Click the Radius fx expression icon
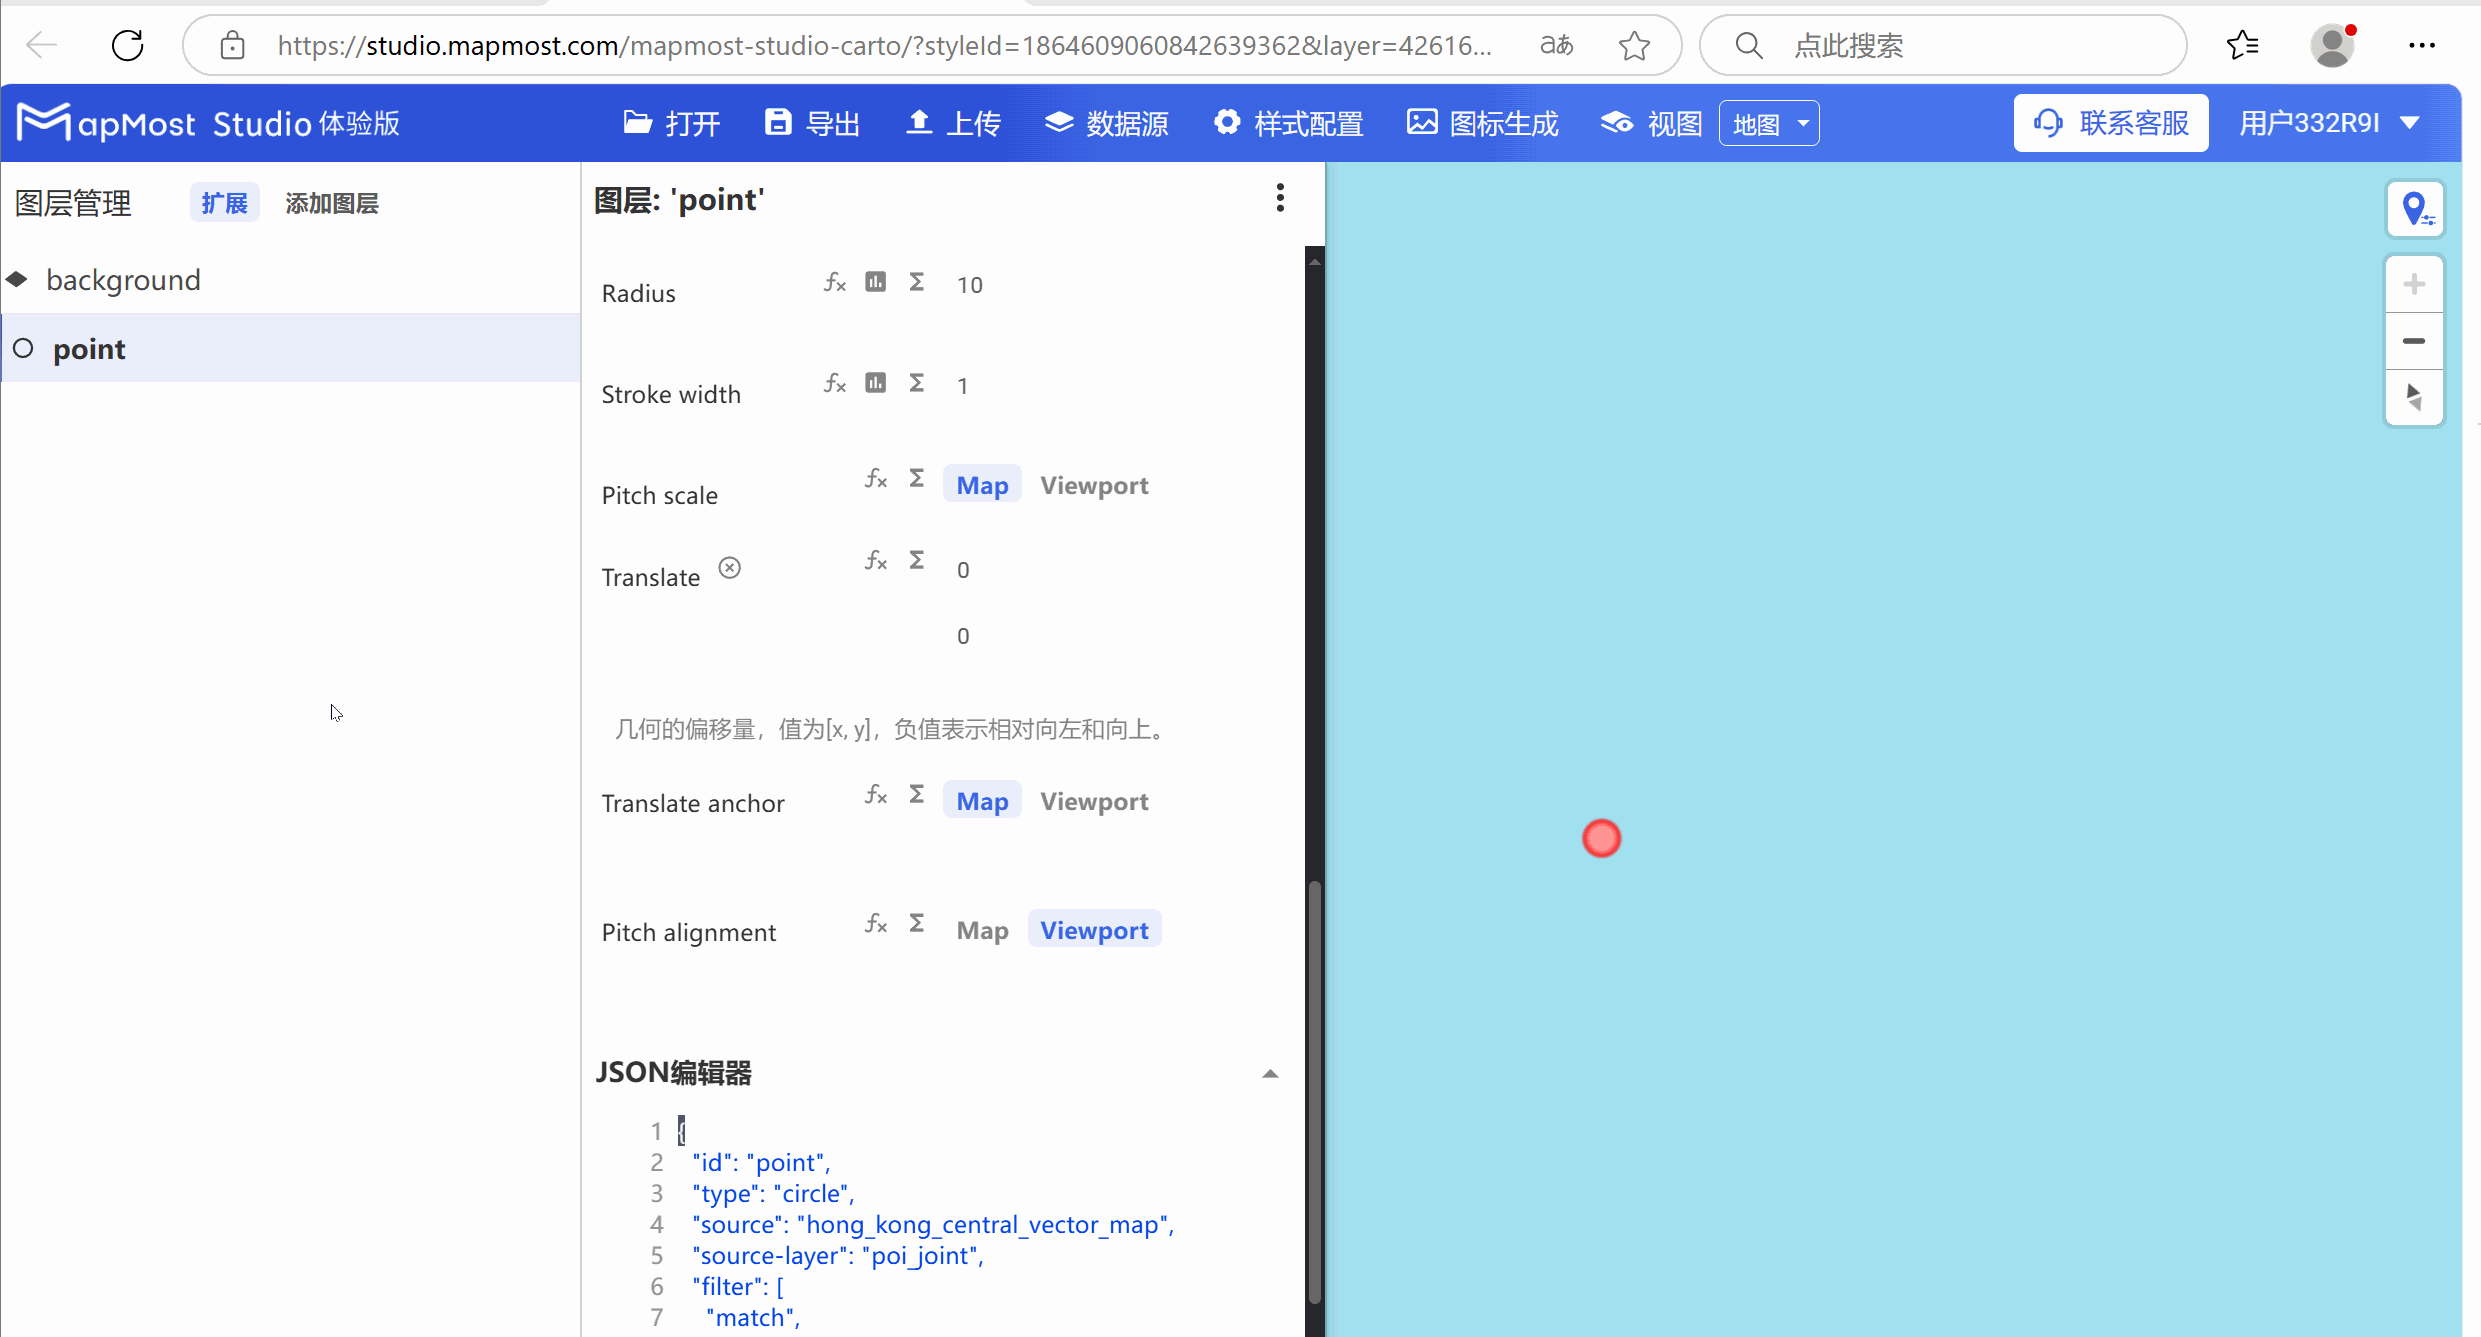This screenshot has width=2481, height=1337. coord(834,283)
